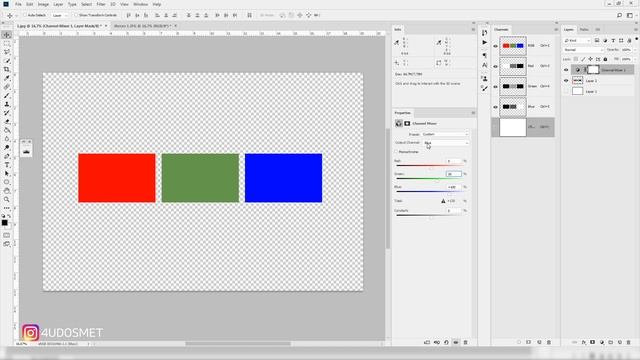Image resolution: width=640 pixels, height=360 pixels.
Task: Open the Character panel icon in dock
Action: (x=484, y=65)
